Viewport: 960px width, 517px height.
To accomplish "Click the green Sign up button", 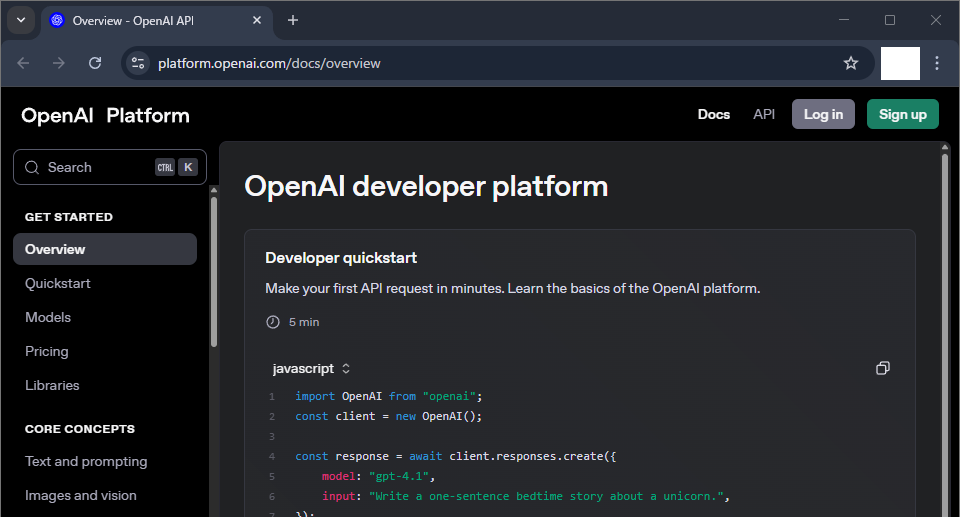I will [902, 114].
